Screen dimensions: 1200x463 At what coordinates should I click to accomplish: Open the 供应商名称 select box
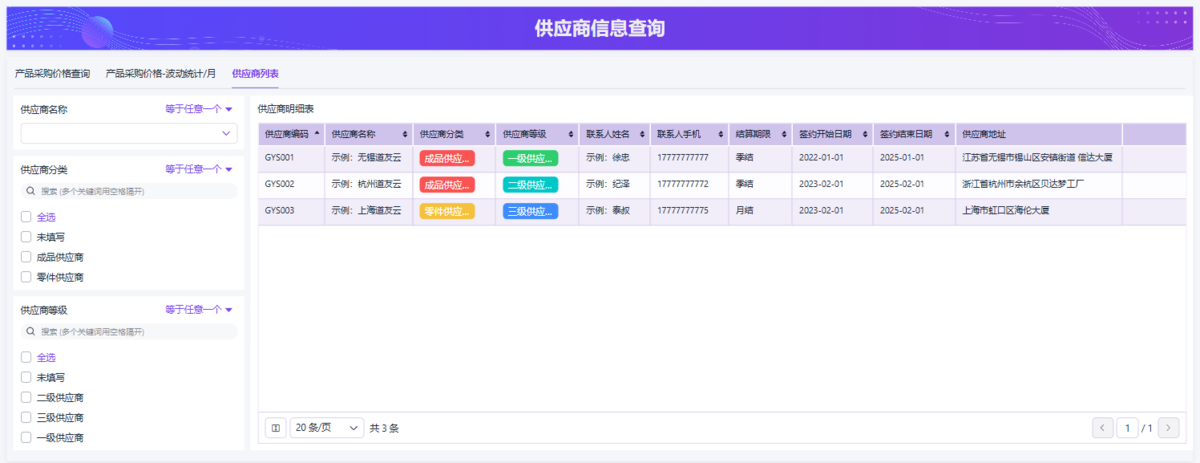(129, 133)
